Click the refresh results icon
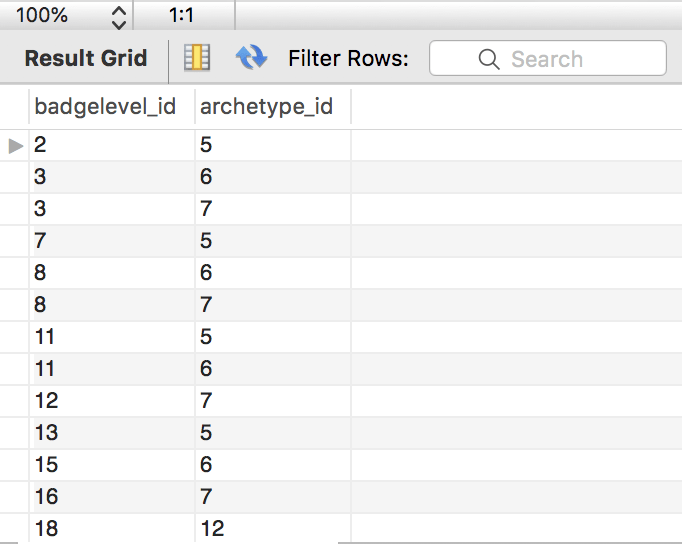This screenshot has height=544, width=682. 251,58
